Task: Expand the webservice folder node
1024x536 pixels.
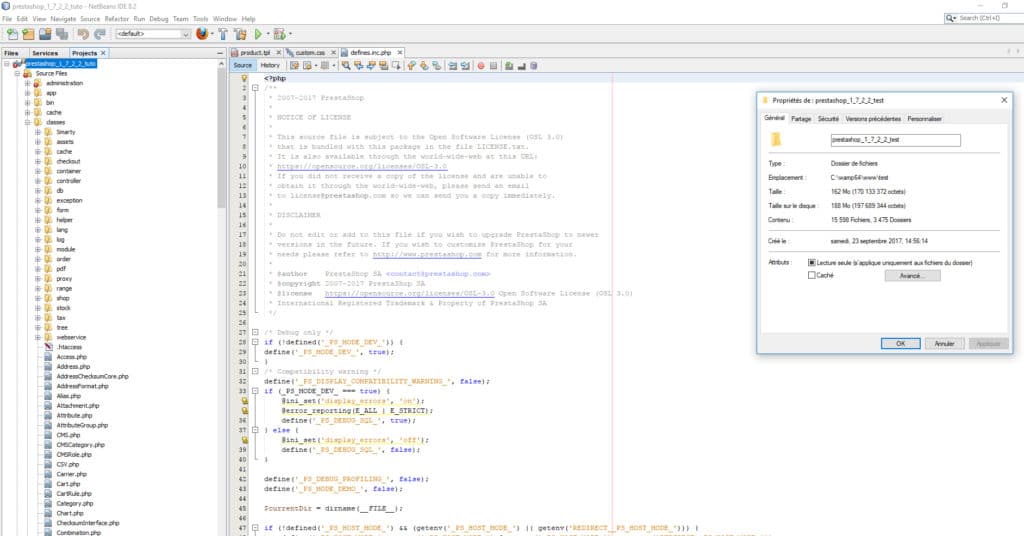Action: pos(38,338)
